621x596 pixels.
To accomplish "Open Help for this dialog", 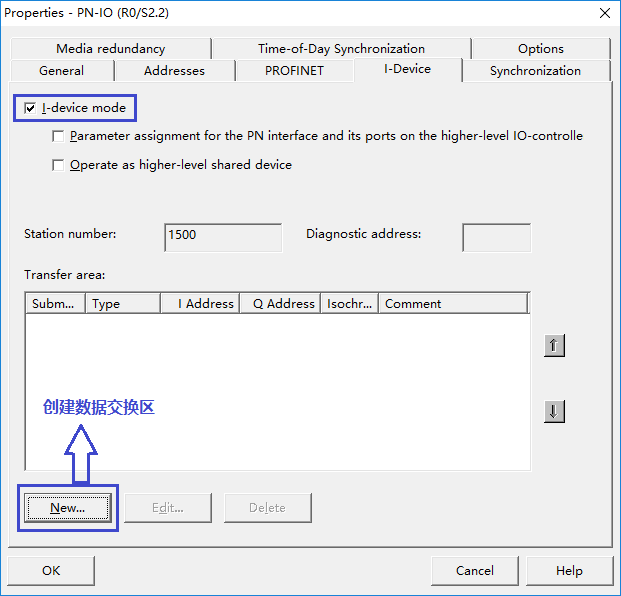I will 569,570.
